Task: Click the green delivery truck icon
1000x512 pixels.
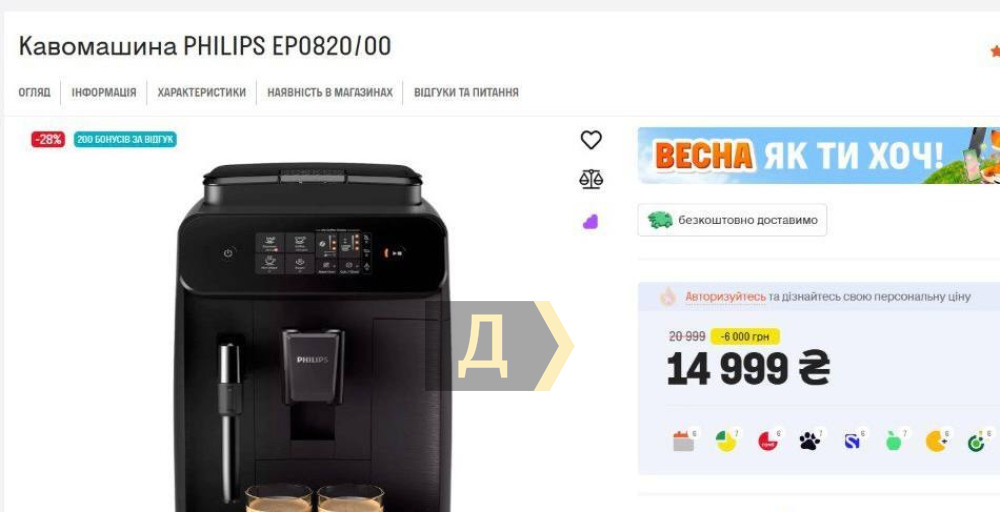Action: (x=660, y=220)
